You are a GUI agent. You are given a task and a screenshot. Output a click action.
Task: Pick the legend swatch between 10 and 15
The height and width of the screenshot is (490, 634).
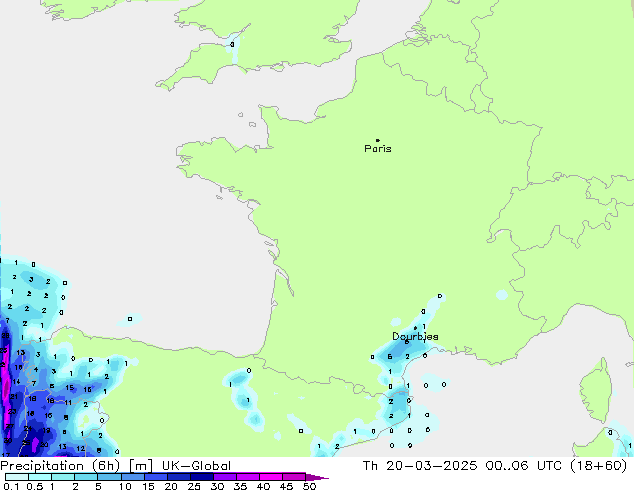[132, 477]
